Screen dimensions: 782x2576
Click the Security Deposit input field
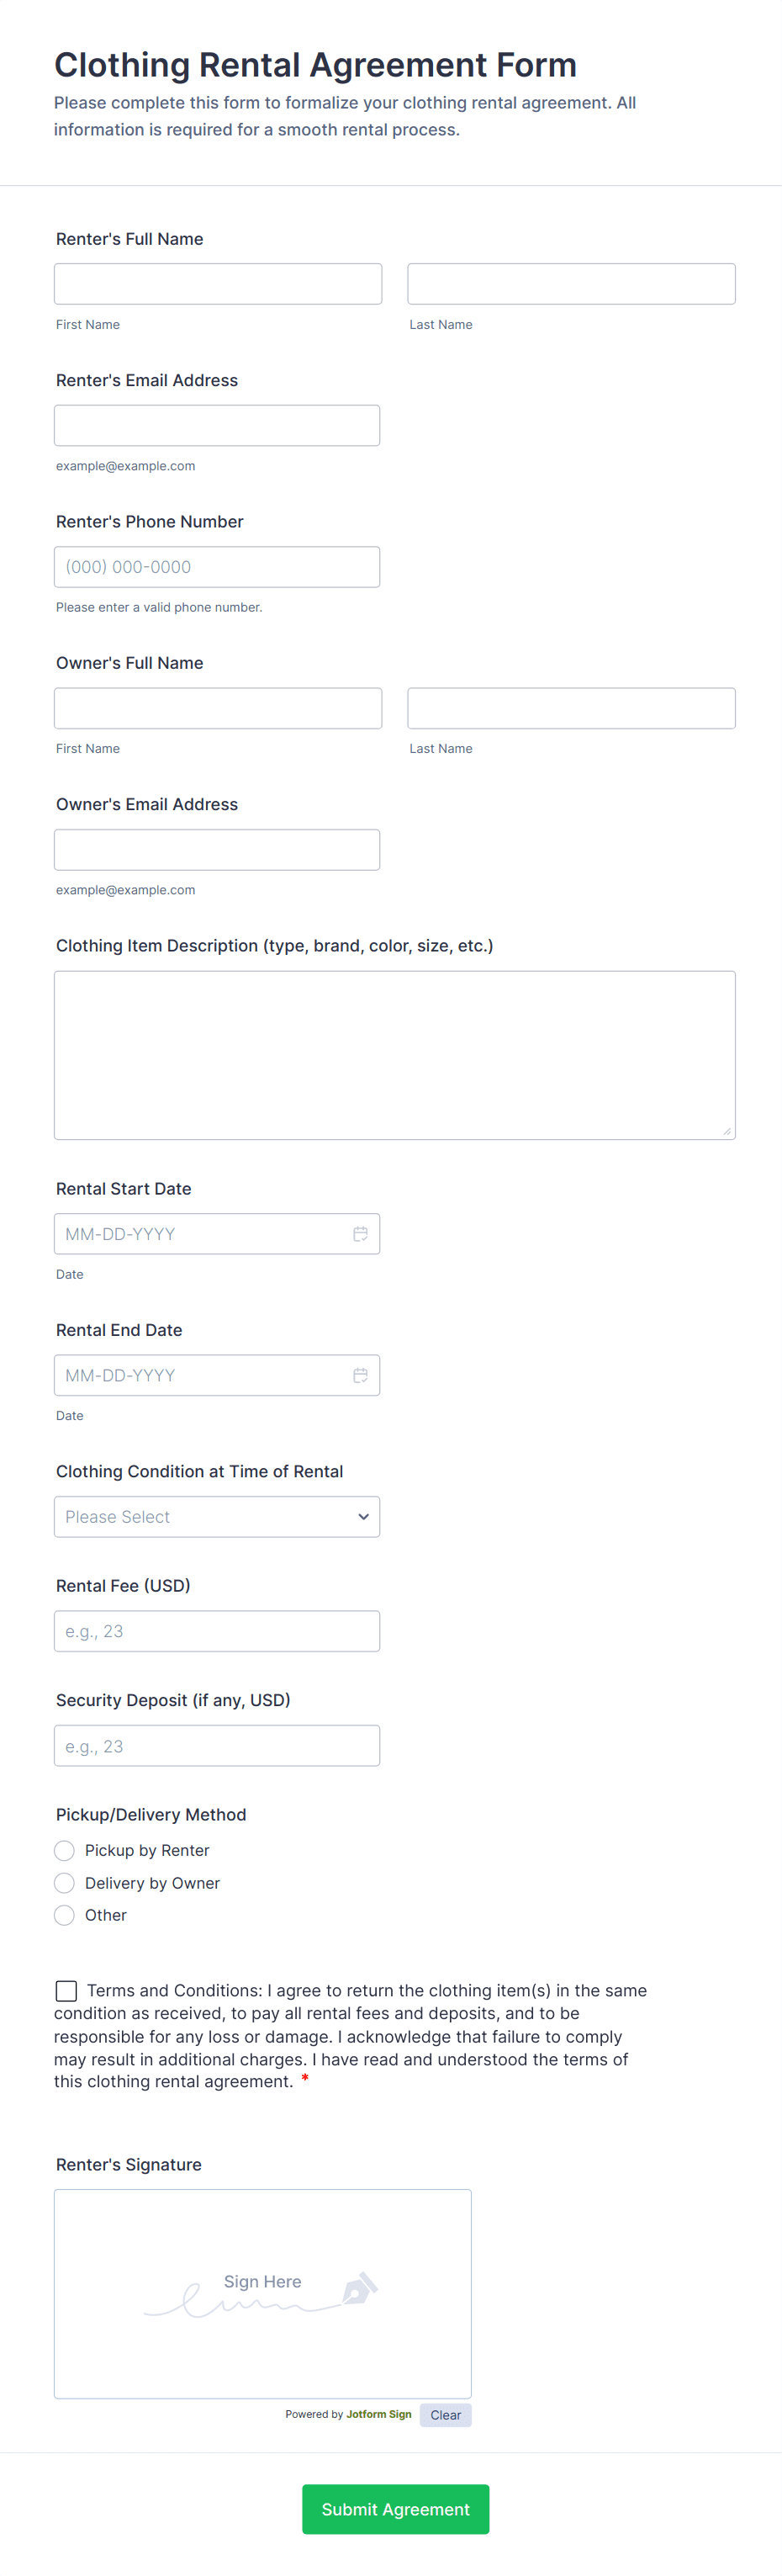click(217, 1745)
